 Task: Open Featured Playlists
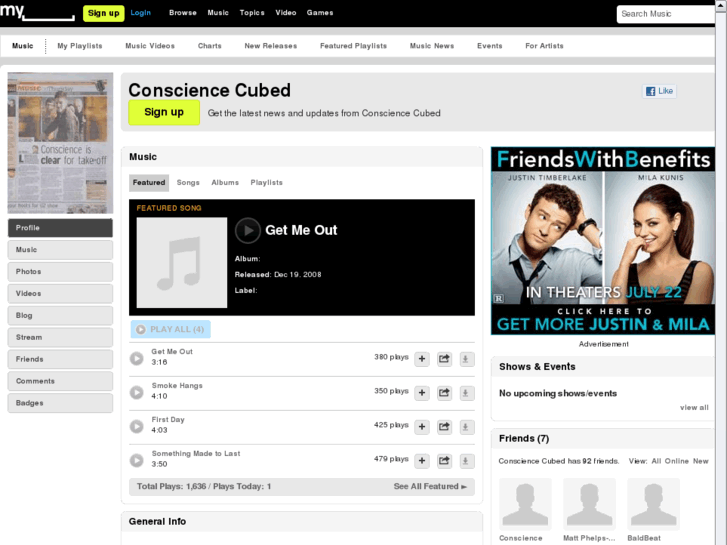pyautogui.click(x=353, y=46)
